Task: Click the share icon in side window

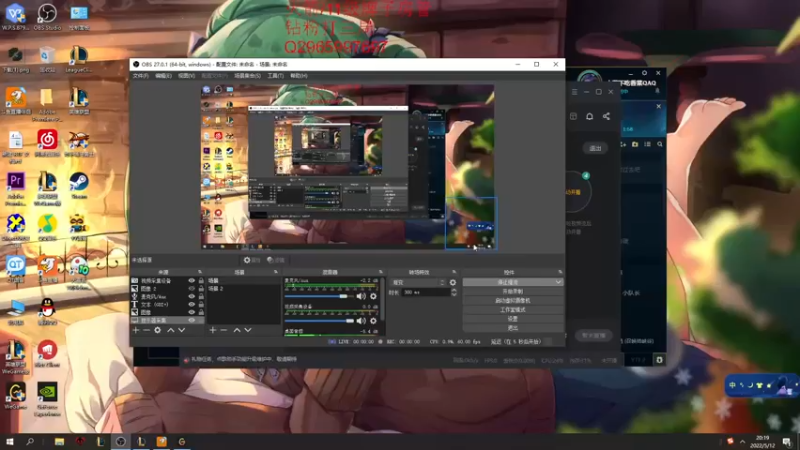Action: click(606, 116)
